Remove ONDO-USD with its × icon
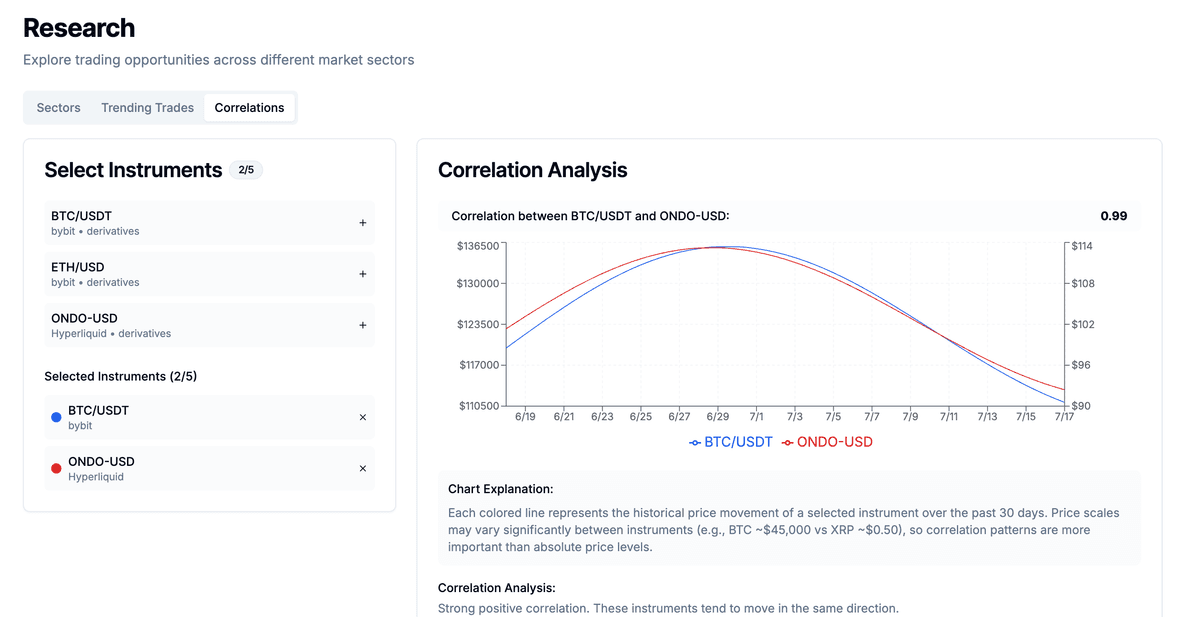The image size is (1200, 617). [363, 468]
